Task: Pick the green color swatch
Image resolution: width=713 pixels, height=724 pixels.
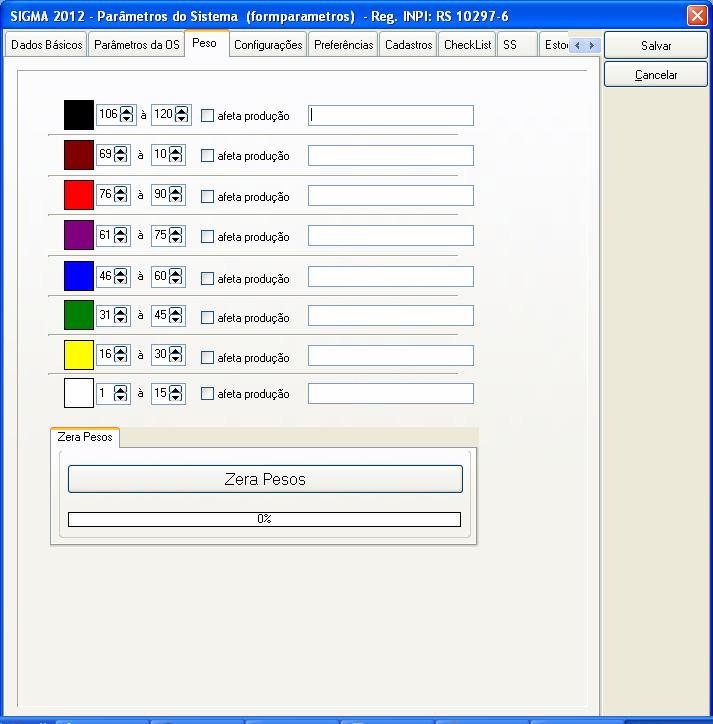Action: 79,315
